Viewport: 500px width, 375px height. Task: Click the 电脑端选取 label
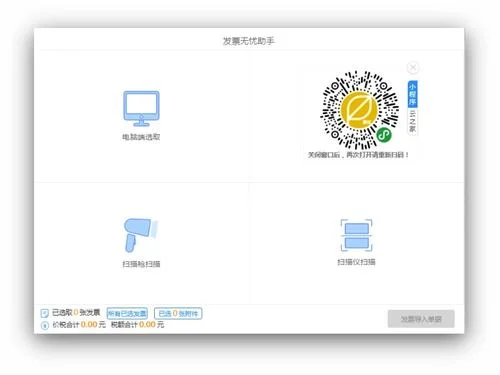[141, 137]
